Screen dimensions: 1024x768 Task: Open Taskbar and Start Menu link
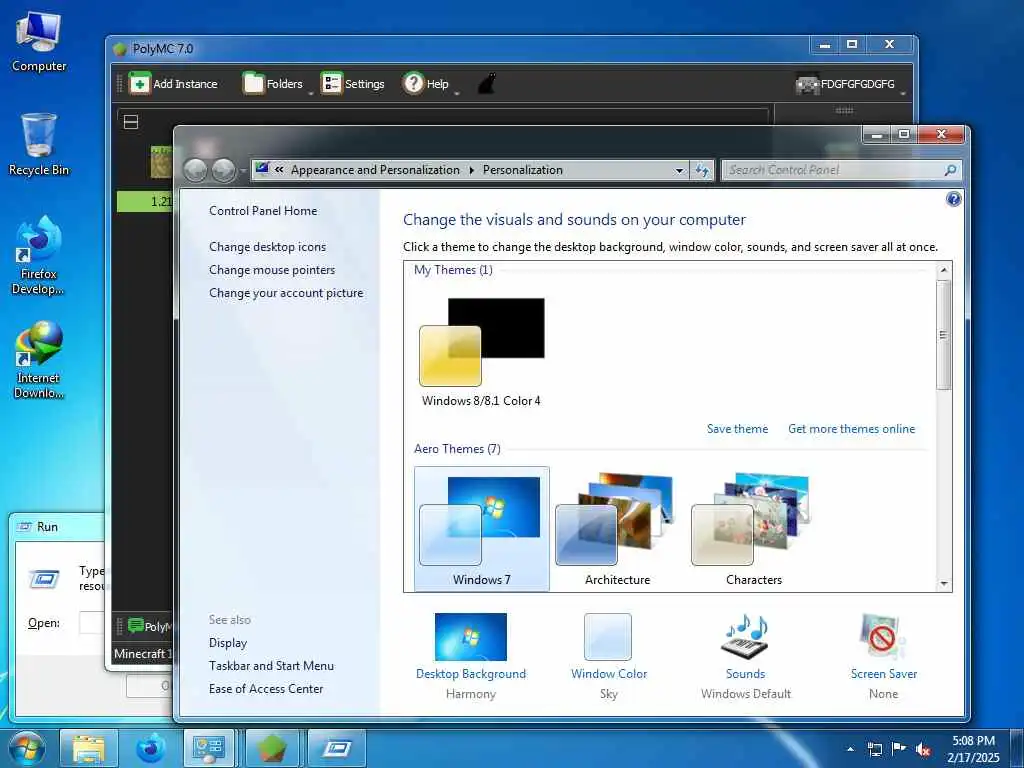tap(271, 666)
